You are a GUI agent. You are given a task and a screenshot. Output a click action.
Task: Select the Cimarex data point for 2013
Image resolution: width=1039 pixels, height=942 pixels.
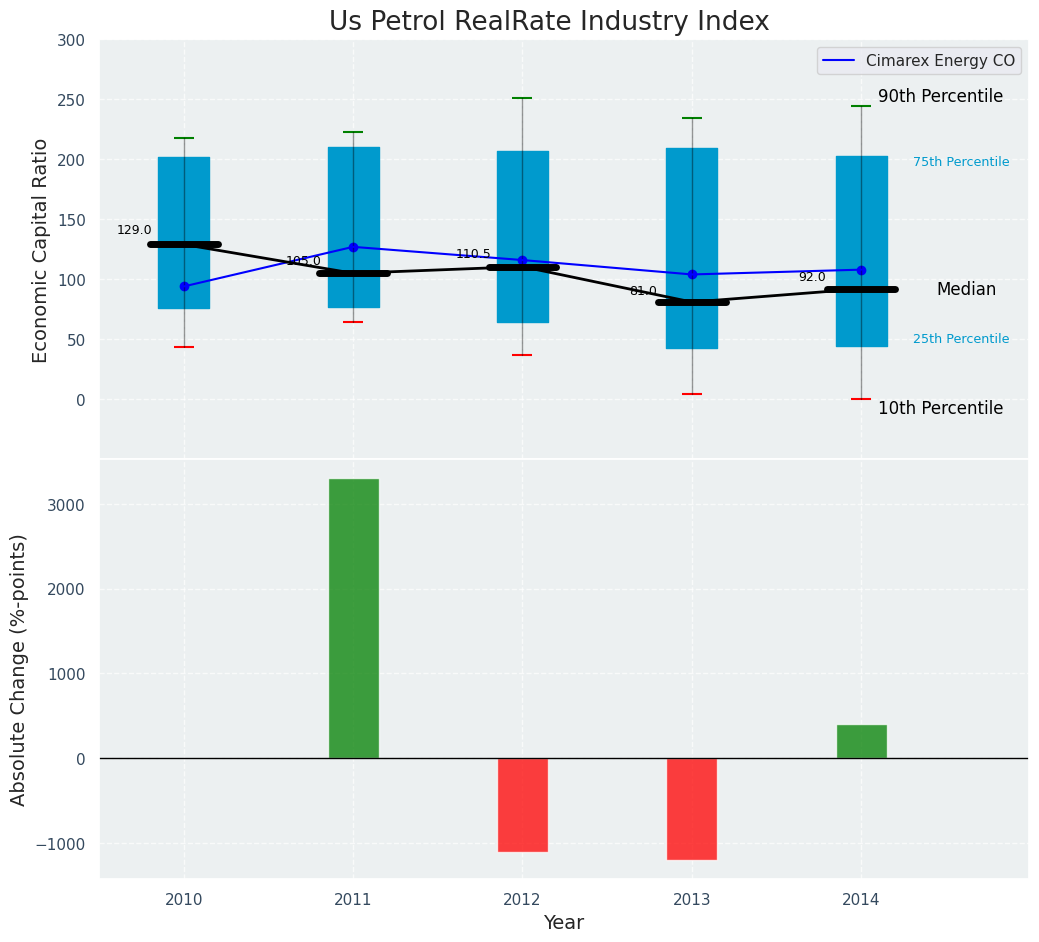coord(692,274)
